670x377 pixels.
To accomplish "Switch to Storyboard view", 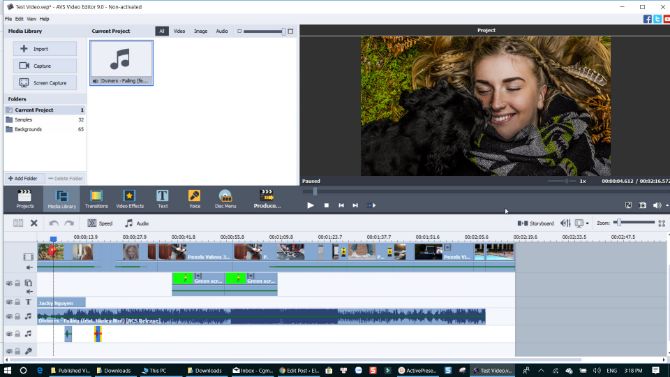I will tap(535, 223).
